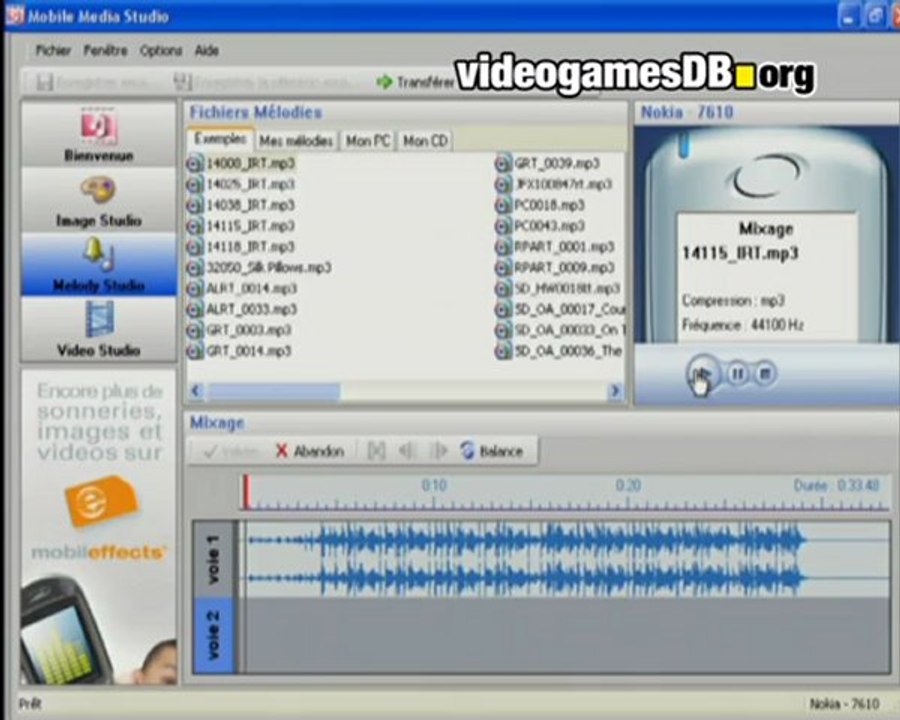The width and height of the screenshot is (900, 720).
Task: Select file 14115_IRT.mp3
Action: (250, 226)
